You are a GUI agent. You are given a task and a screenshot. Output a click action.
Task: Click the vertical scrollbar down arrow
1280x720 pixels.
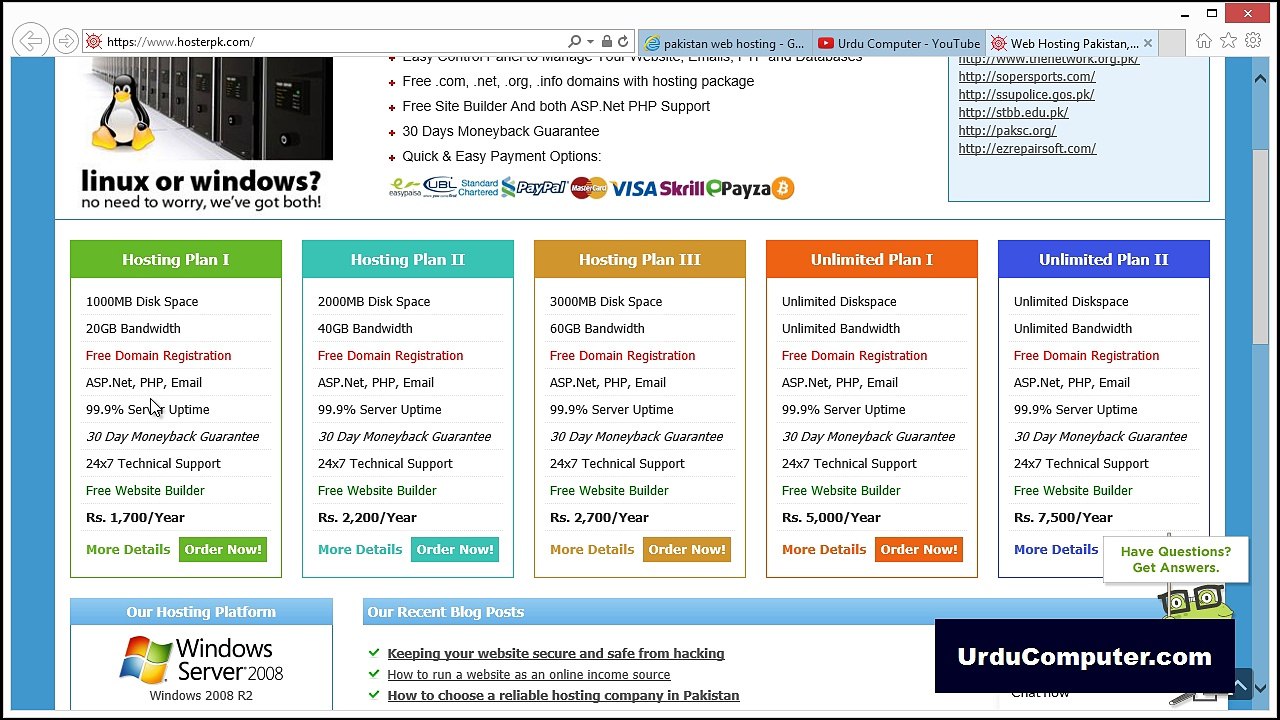[1260, 688]
